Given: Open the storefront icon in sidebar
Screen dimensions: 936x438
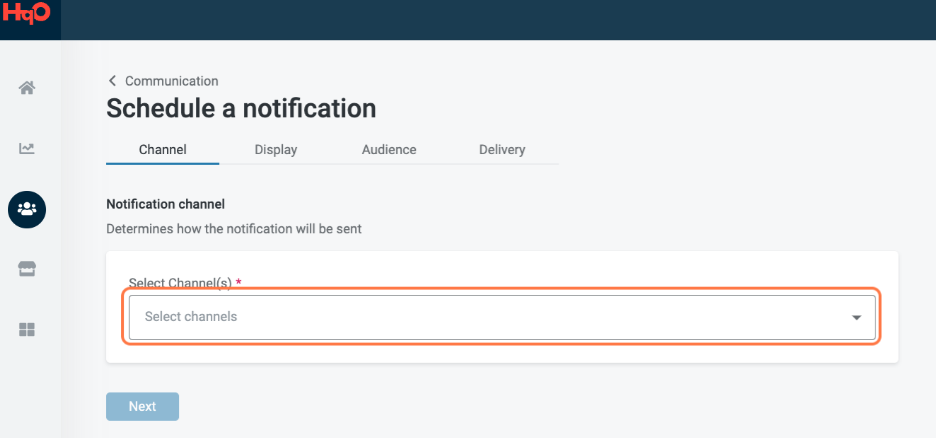Looking at the screenshot, I should 27,269.
